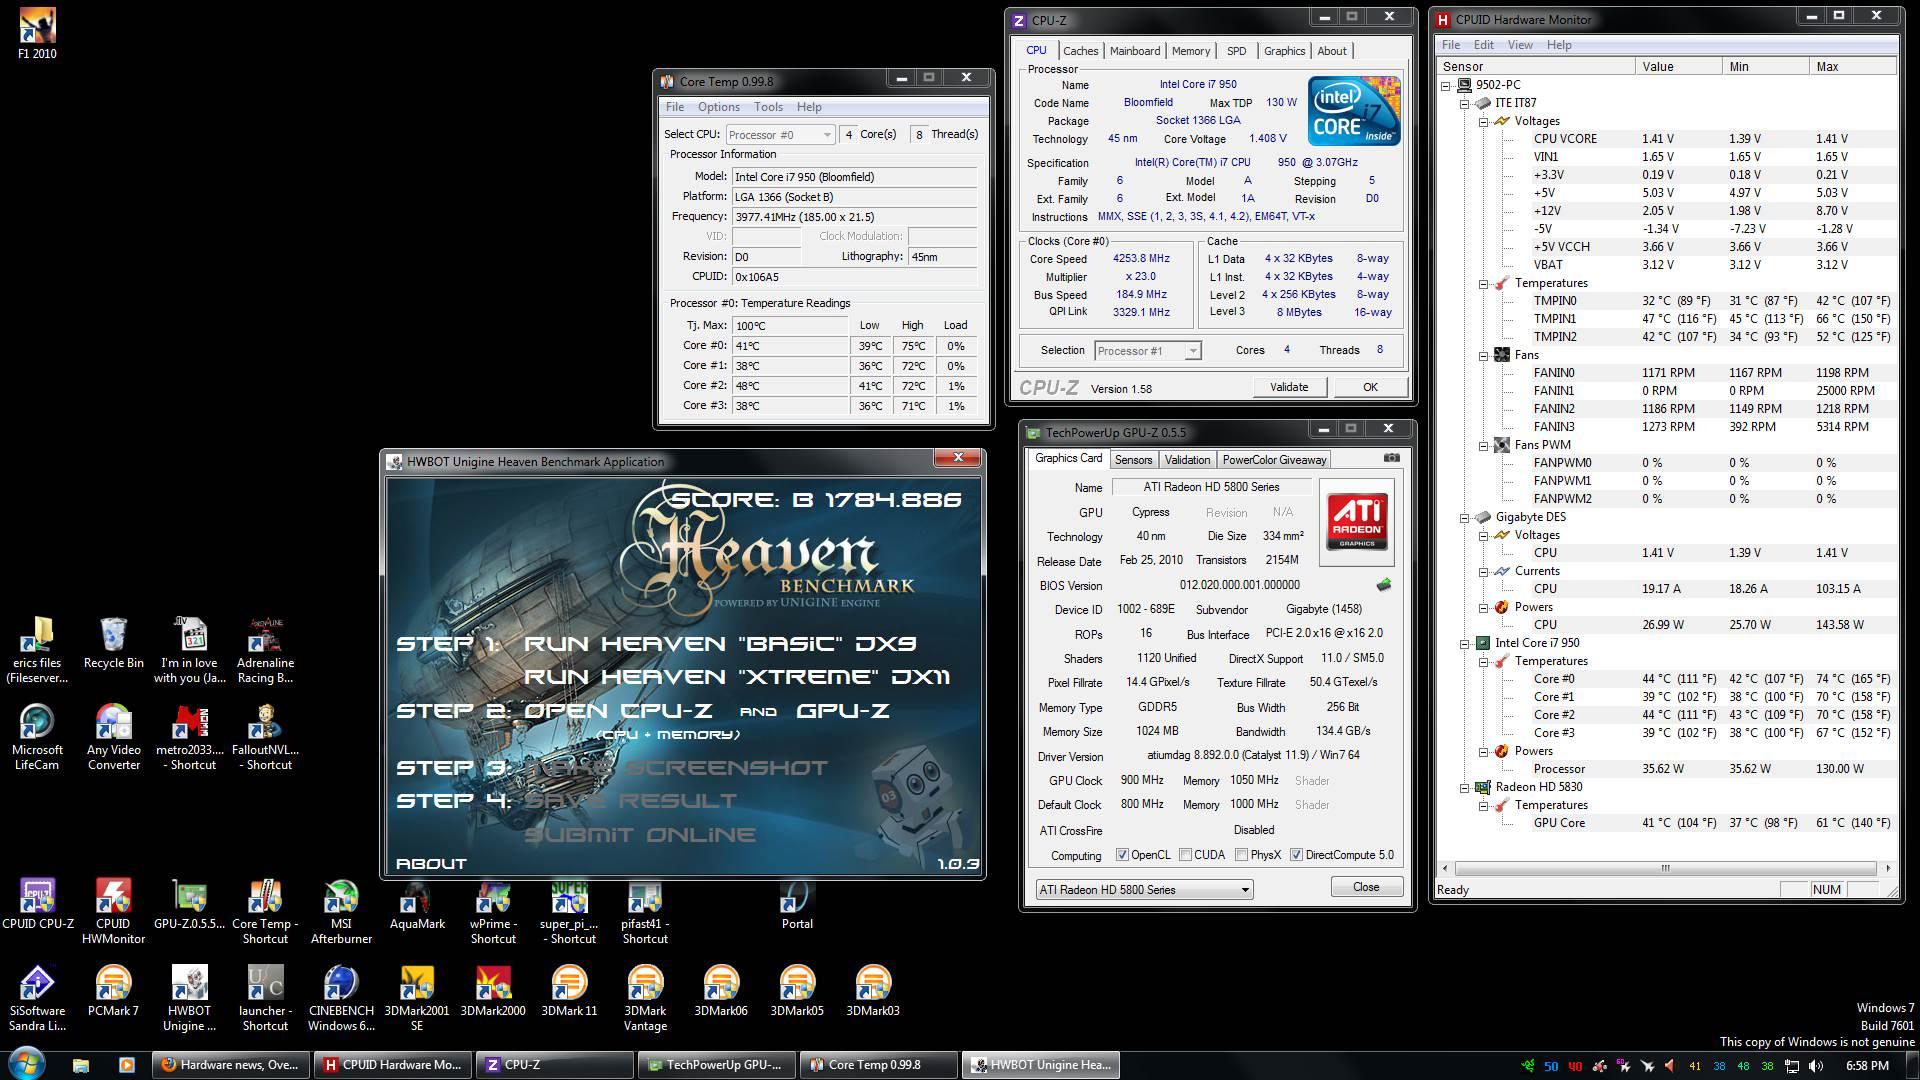Open the Select CPU dropdown in Core Temp
Image resolution: width=1920 pixels, height=1080 pixels.
coord(780,134)
